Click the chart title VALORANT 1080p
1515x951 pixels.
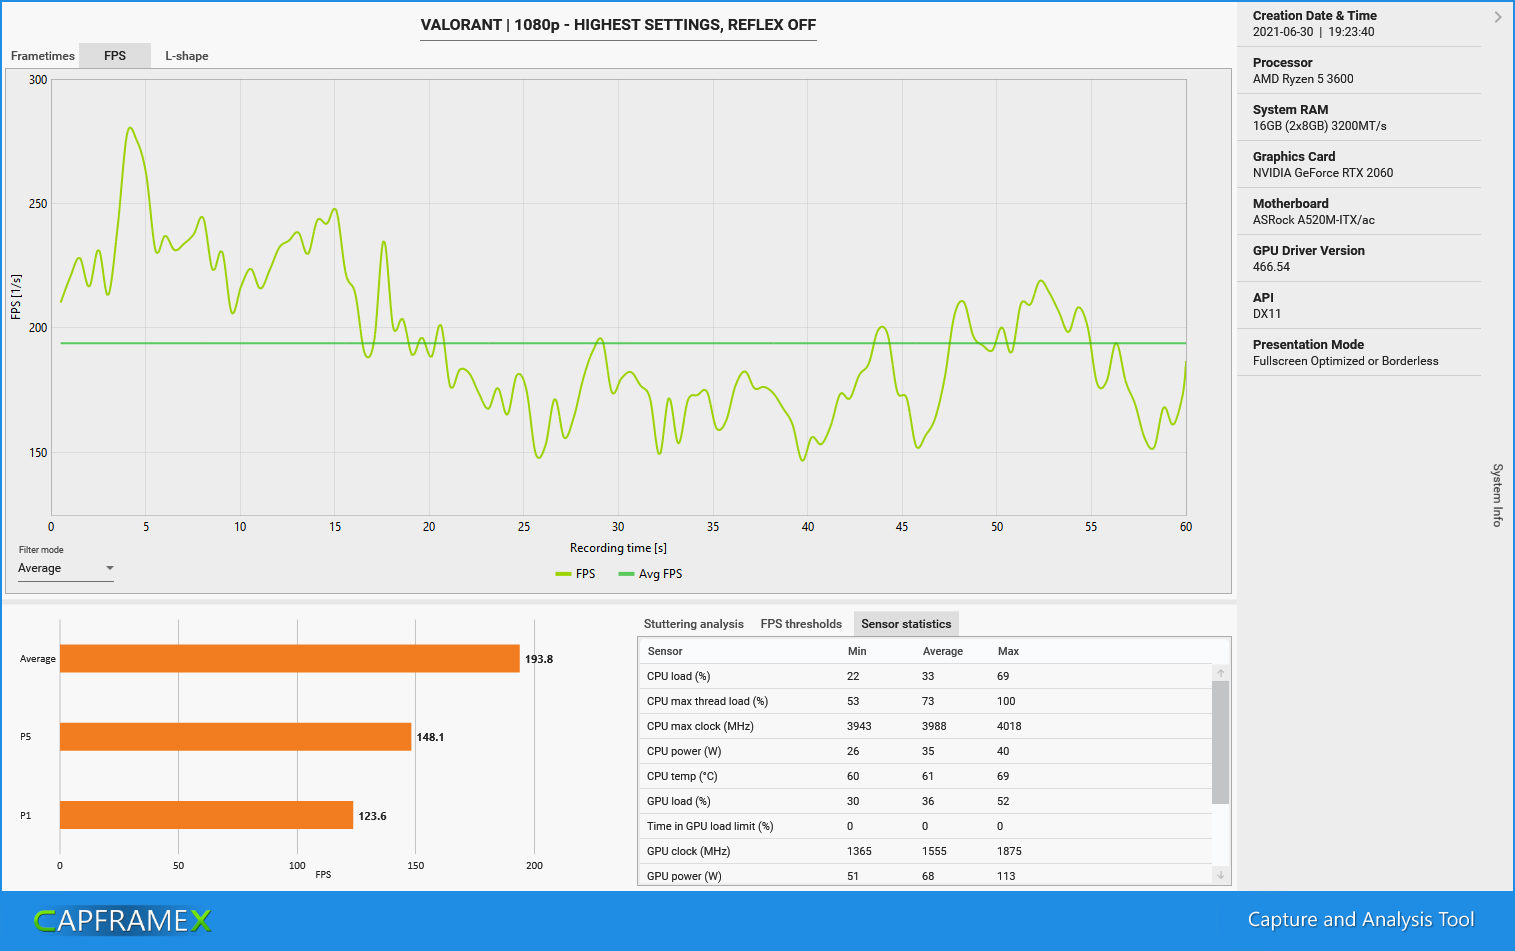[618, 25]
